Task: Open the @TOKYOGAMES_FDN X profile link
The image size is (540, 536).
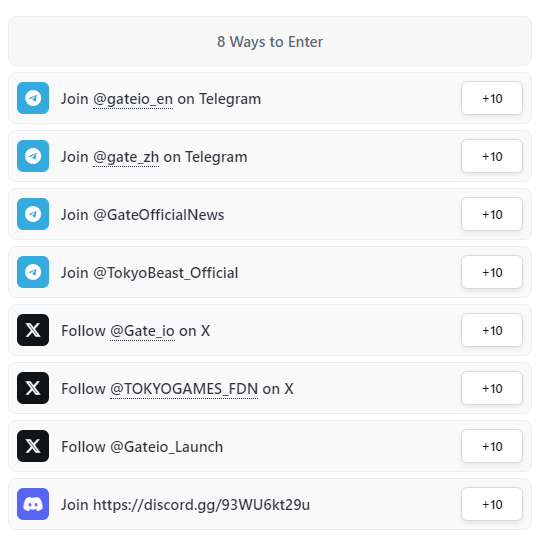Action: tap(184, 389)
